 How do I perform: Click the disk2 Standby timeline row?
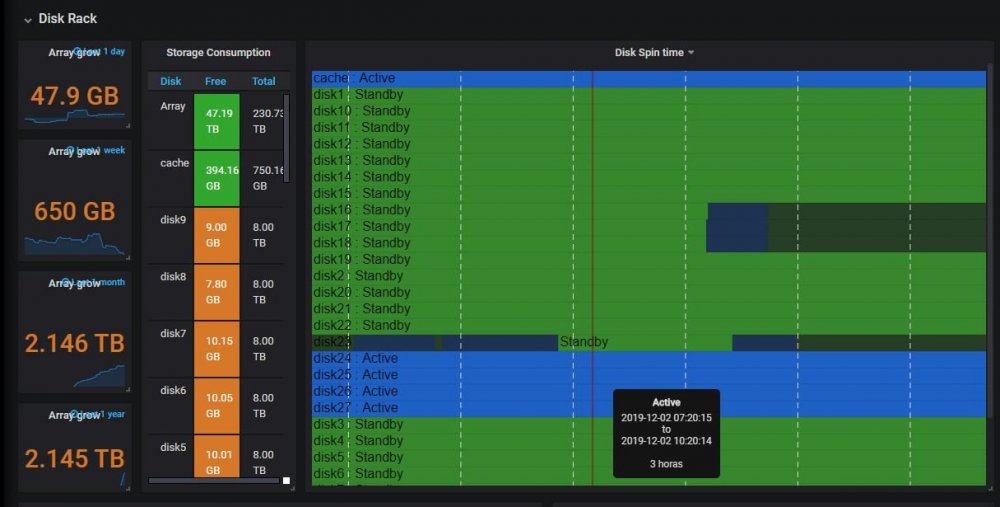click(649, 276)
